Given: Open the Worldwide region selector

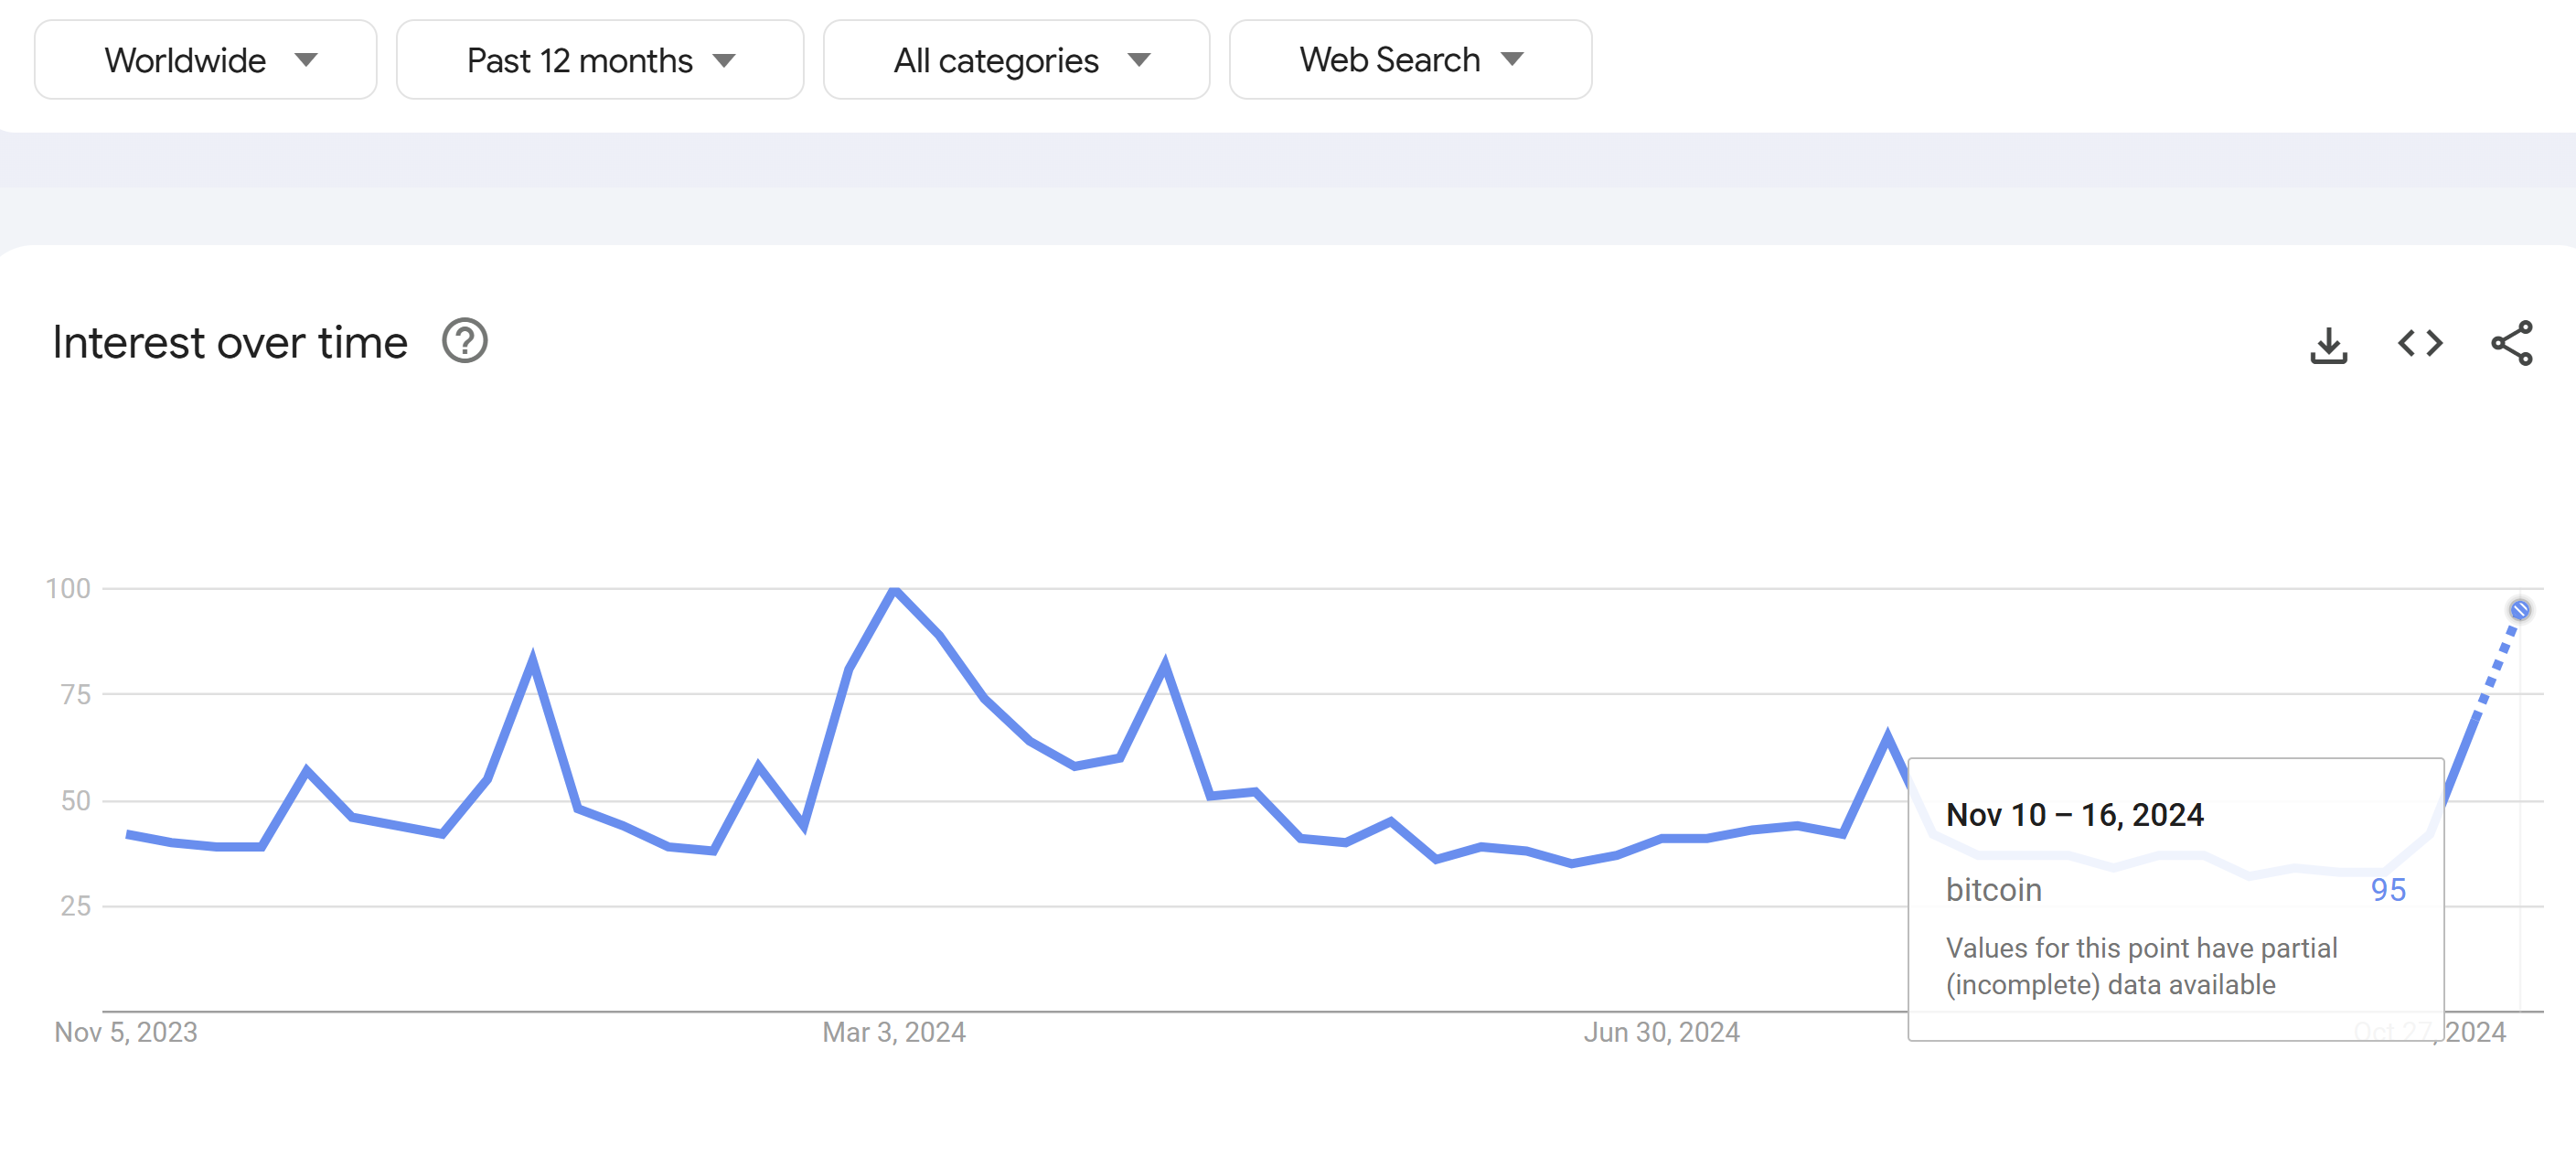Looking at the screenshot, I should point(204,59).
